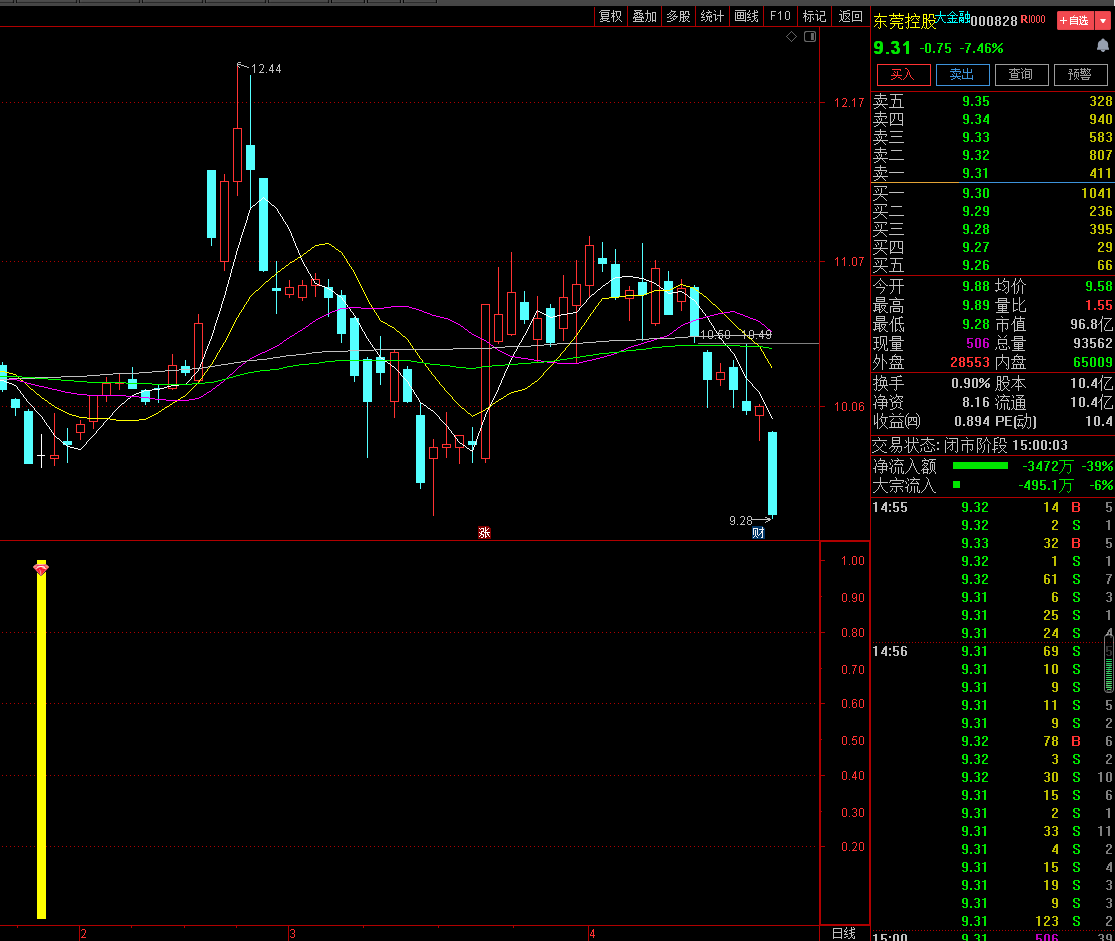Click the red 涨 marker on chart
Image resolution: width=1115 pixels, height=941 pixels.
[484, 533]
